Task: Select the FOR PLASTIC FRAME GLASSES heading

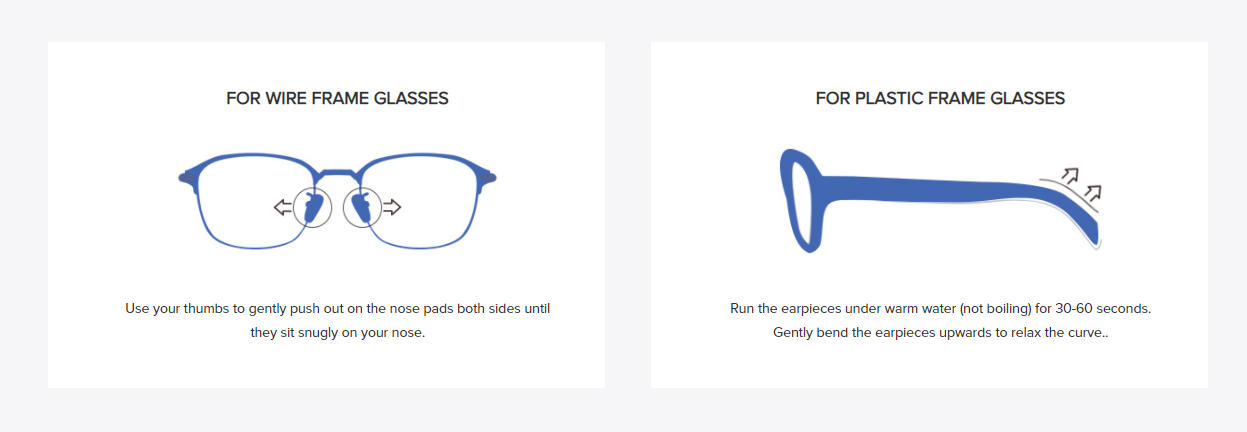Action: point(940,98)
